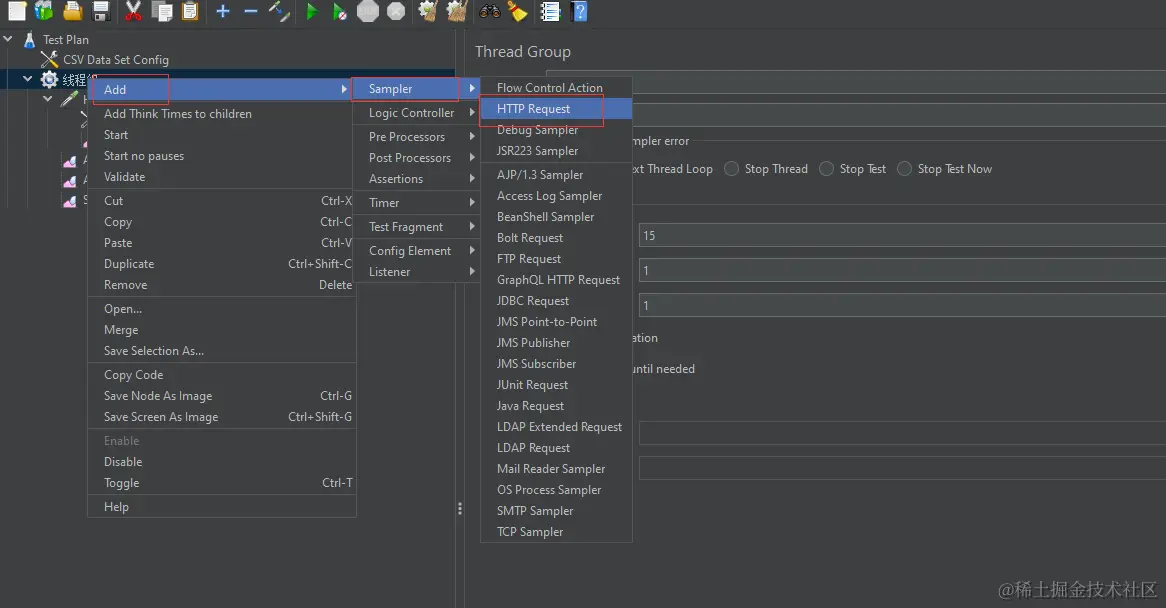Select GraphQL HTTP Request entry

(556, 279)
